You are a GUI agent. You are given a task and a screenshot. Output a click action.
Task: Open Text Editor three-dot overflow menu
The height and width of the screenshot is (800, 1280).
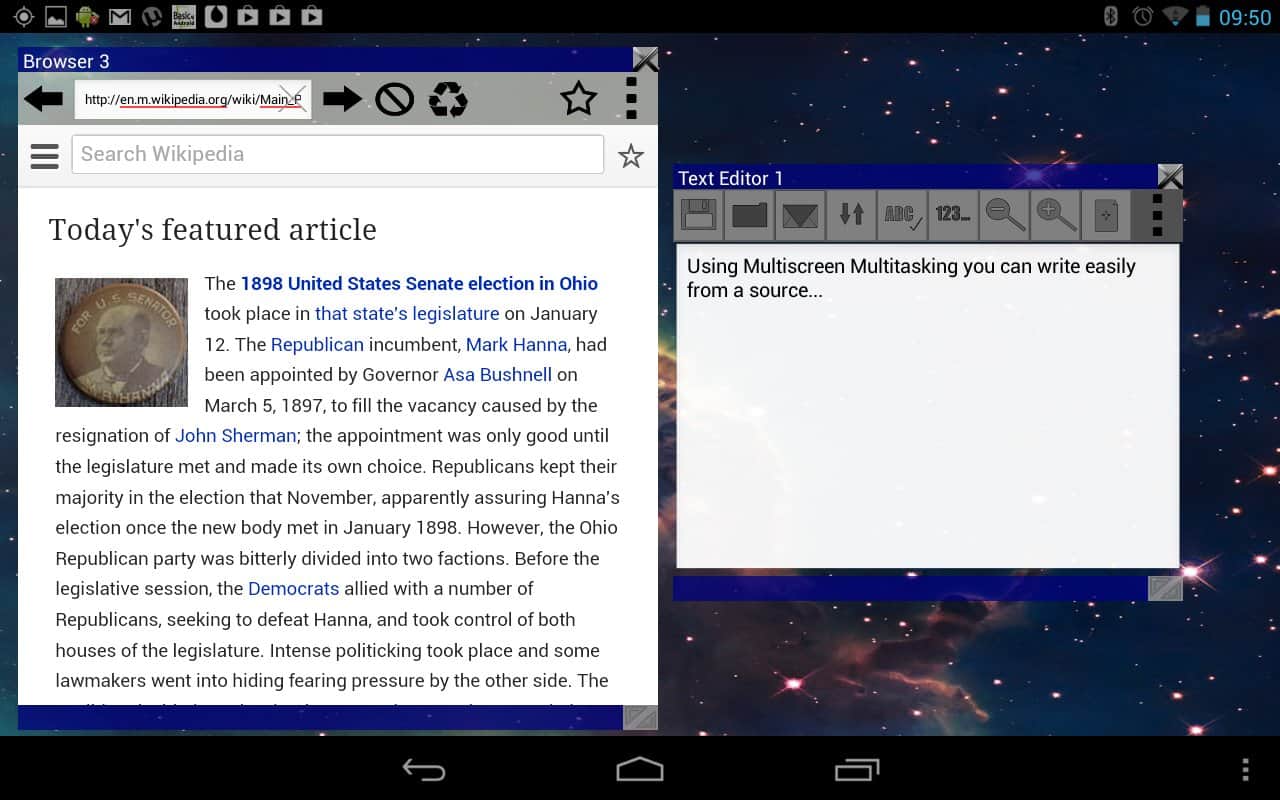click(1157, 215)
